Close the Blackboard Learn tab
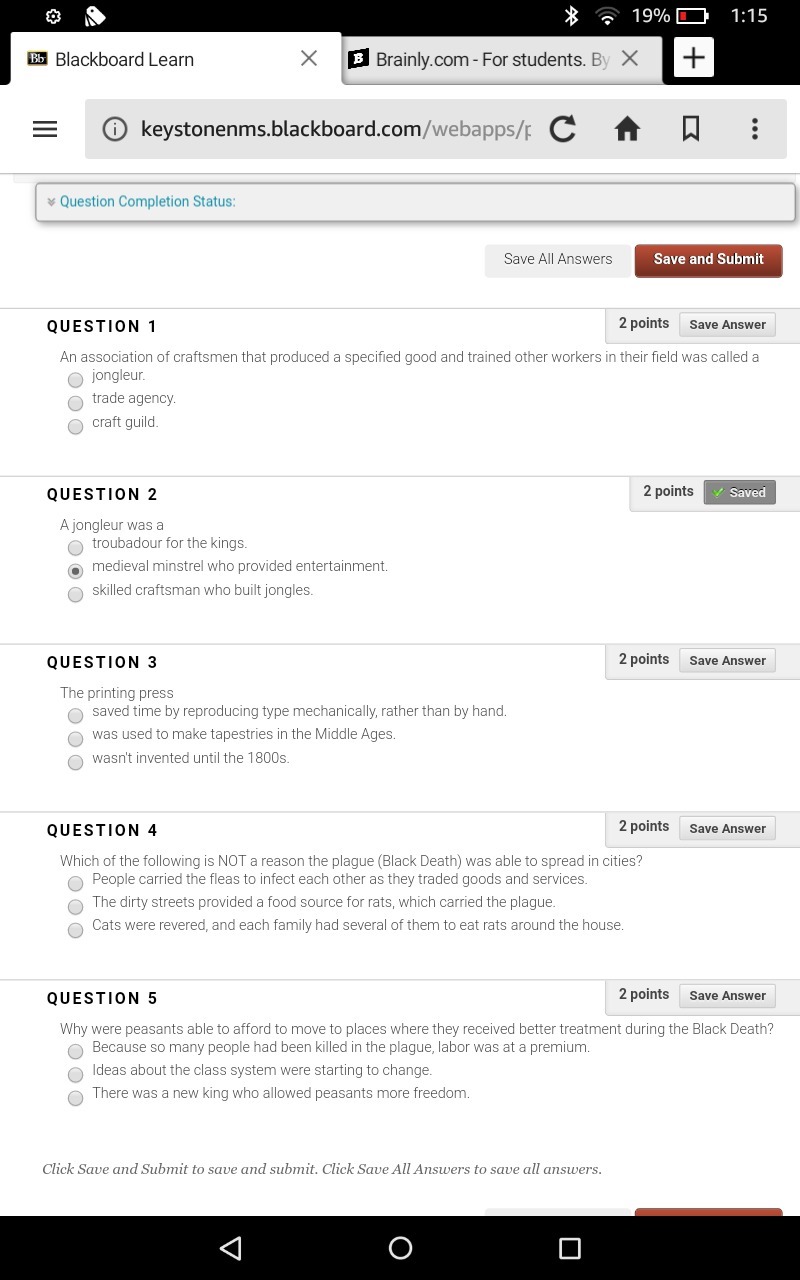The image size is (800, 1280). [x=309, y=58]
